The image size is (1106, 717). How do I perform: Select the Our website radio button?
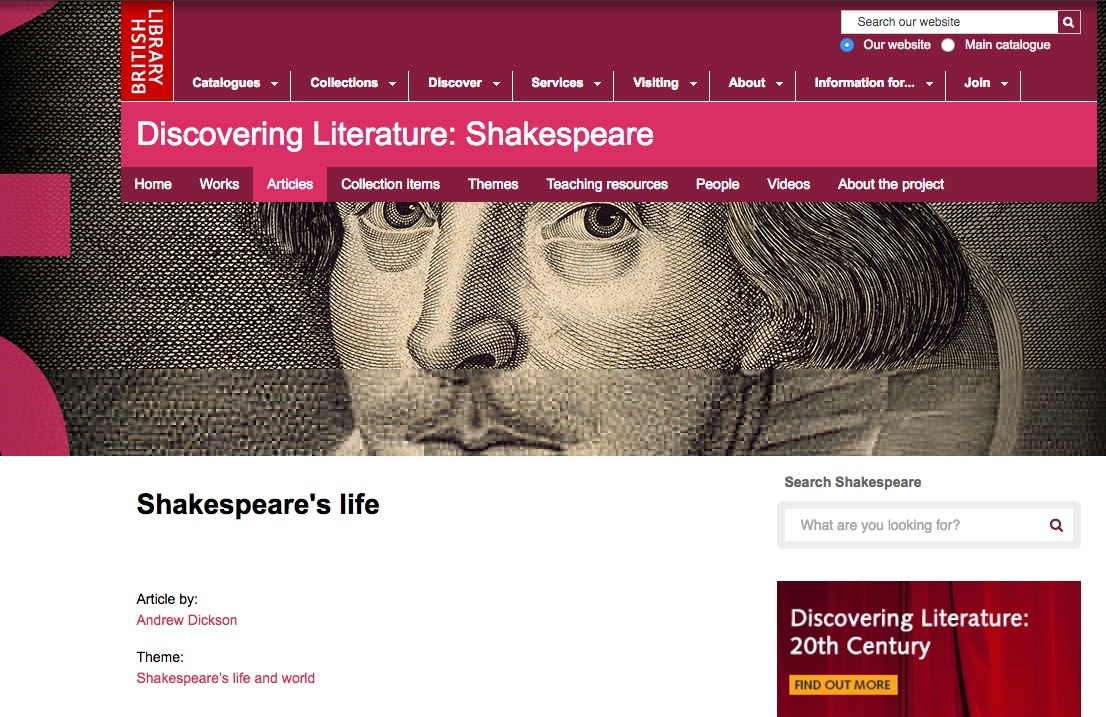[x=847, y=45]
